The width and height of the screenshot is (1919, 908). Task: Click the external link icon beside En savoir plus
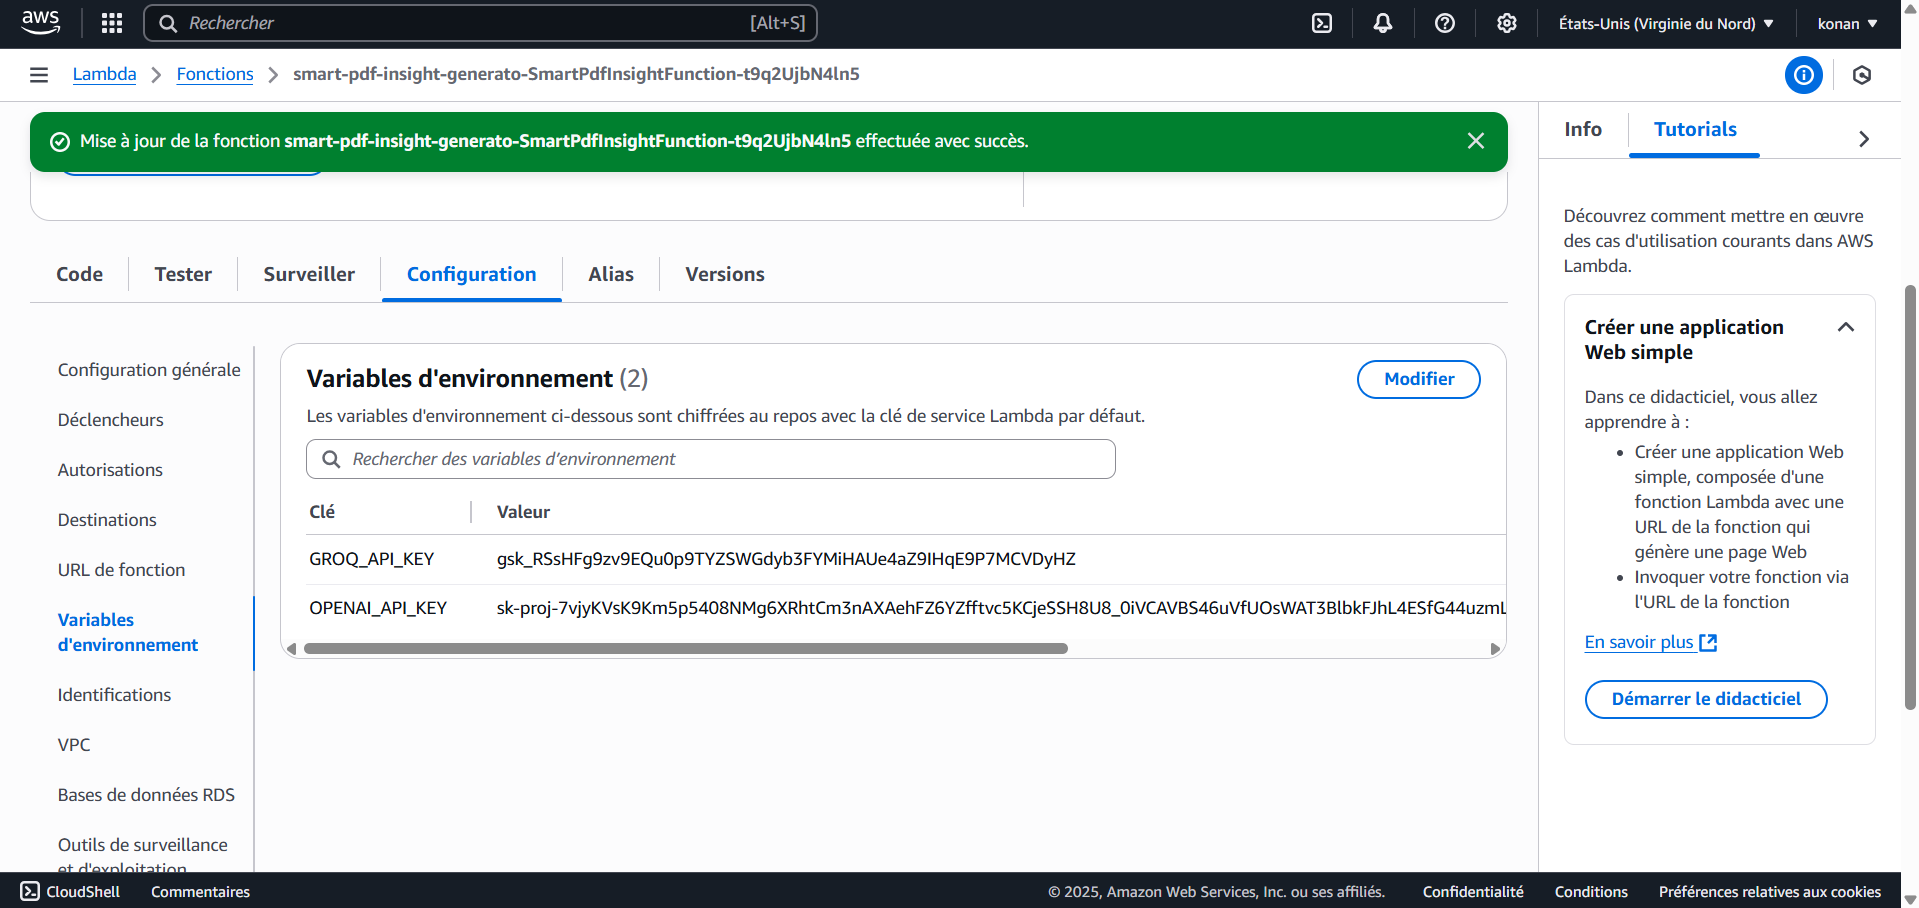(x=1708, y=643)
